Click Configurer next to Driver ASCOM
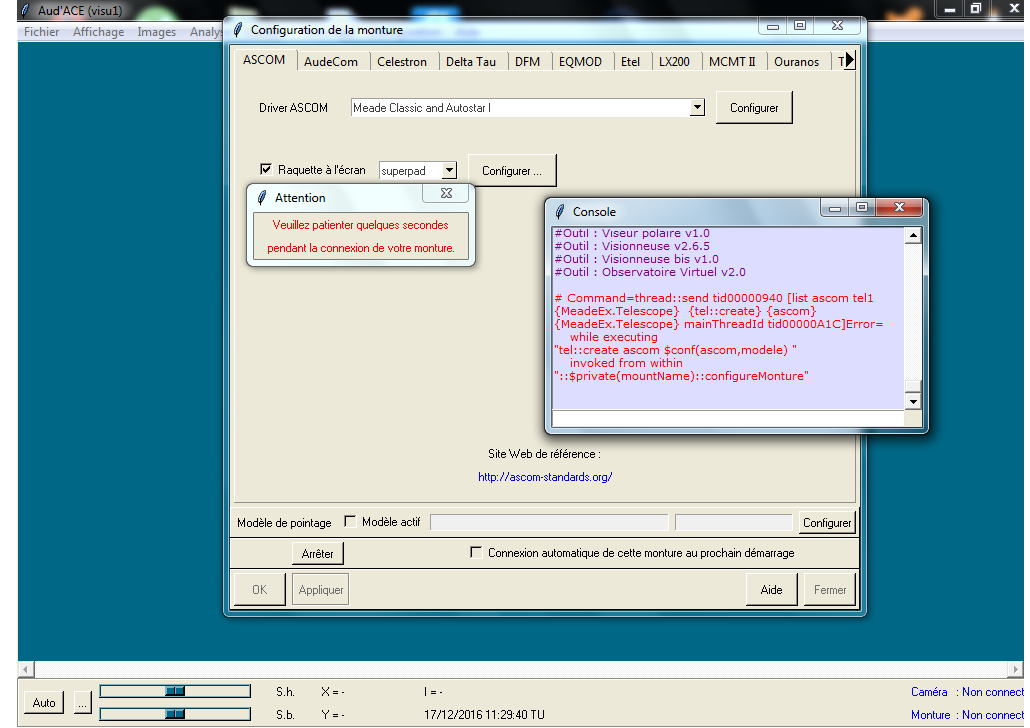 coord(754,108)
